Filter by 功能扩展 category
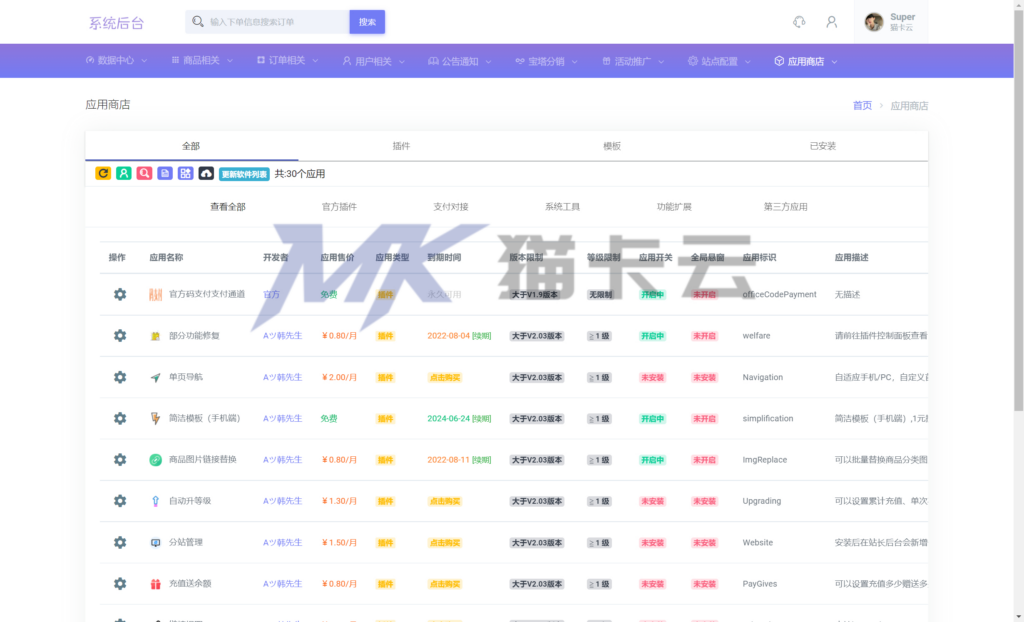Image resolution: width=1024 pixels, height=622 pixels. point(674,206)
